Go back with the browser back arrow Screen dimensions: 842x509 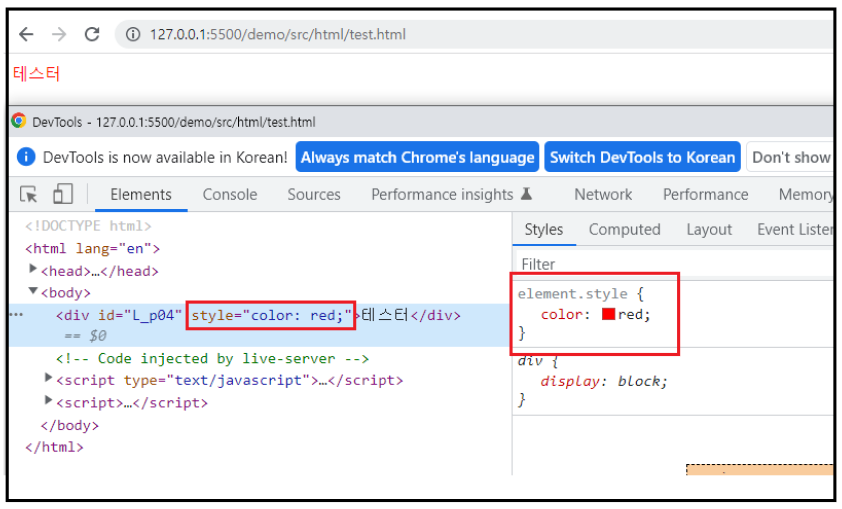pyautogui.click(x=26, y=34)
